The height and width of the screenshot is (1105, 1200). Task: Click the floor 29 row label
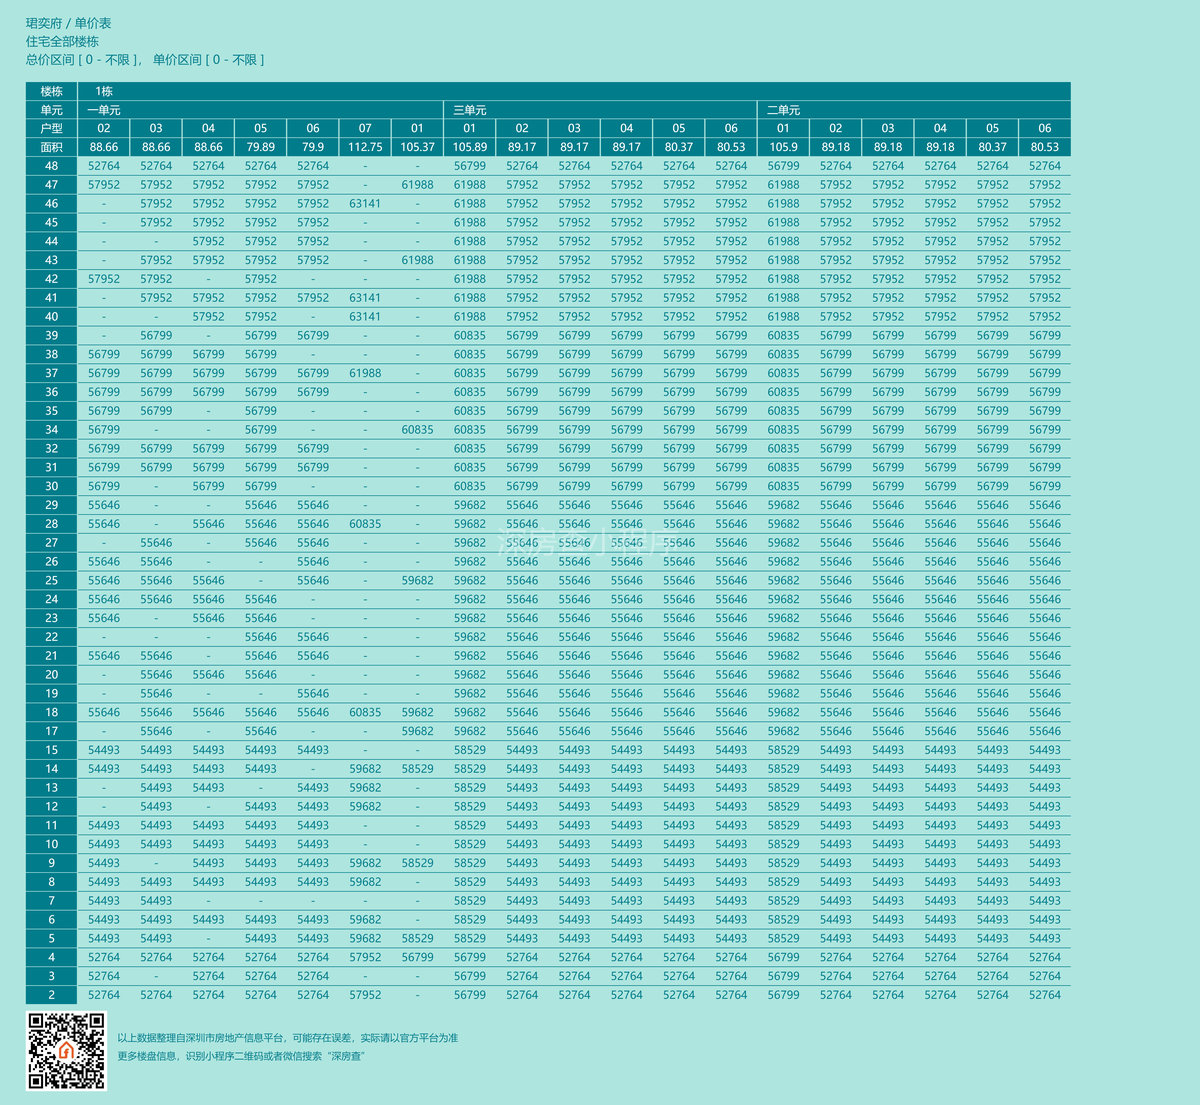(51, 505)
